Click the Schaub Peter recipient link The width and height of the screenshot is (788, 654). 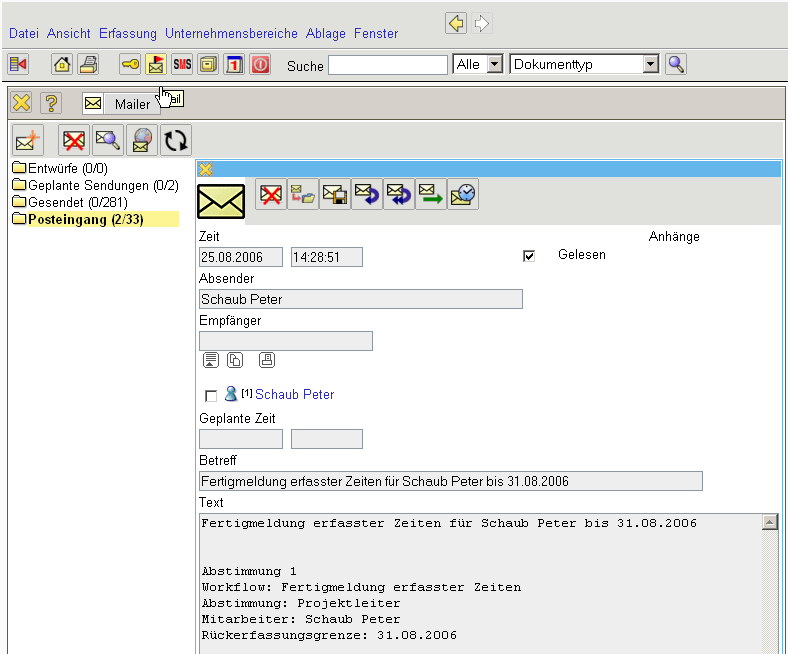coord(294,395)
